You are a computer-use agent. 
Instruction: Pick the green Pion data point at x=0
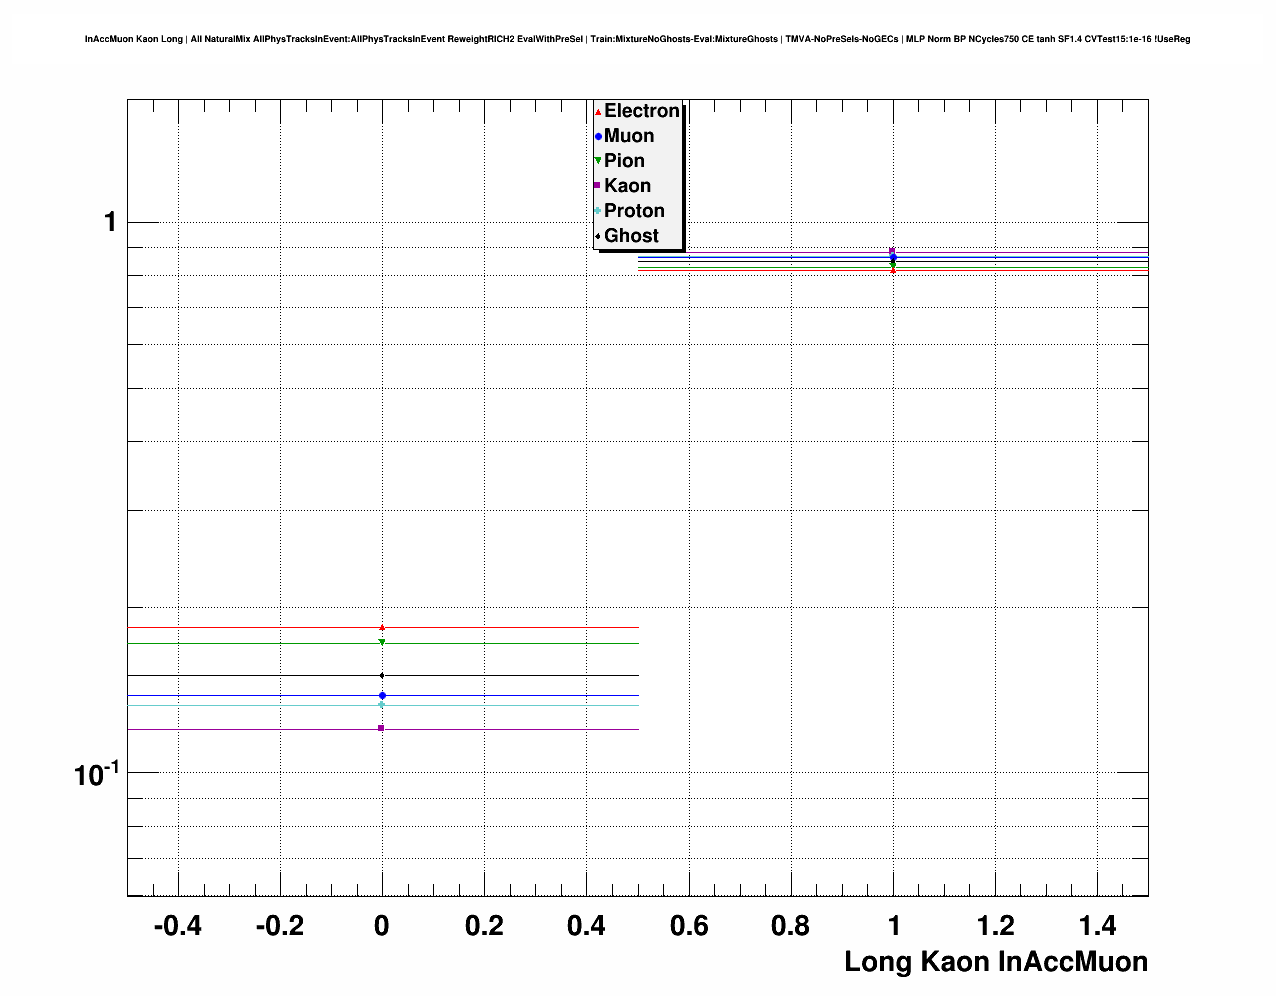point(382,642)
